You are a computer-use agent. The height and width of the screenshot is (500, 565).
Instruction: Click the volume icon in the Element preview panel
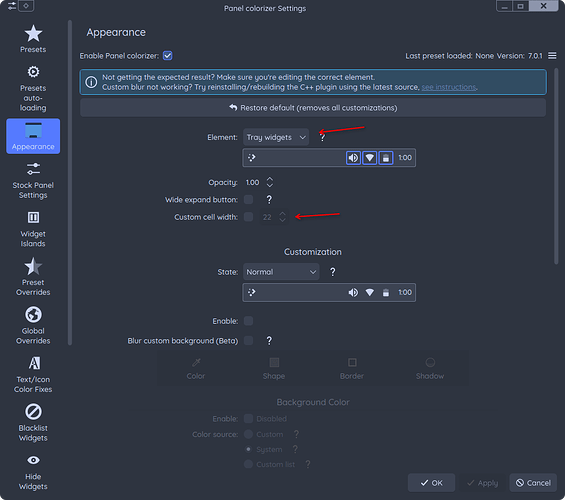(353, 158)
